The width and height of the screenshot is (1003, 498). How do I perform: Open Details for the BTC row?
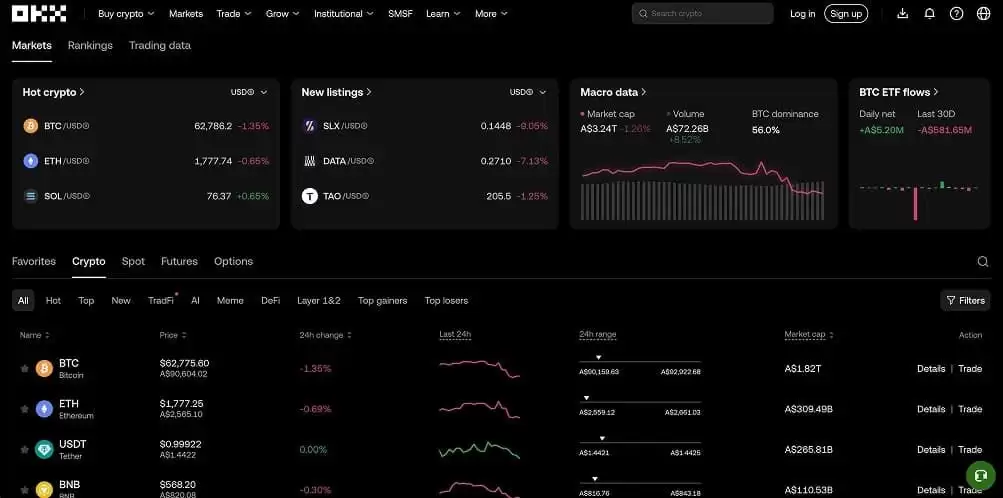931,368
